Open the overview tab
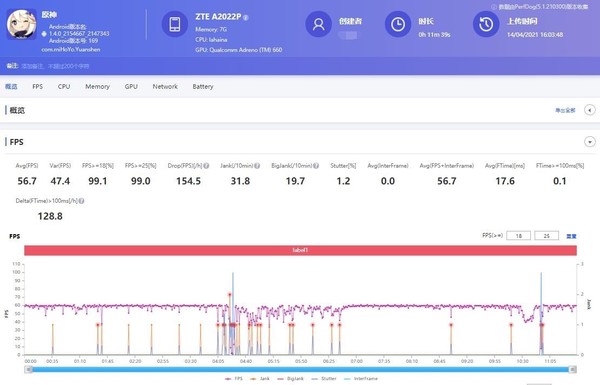 (x=11, y=86)
